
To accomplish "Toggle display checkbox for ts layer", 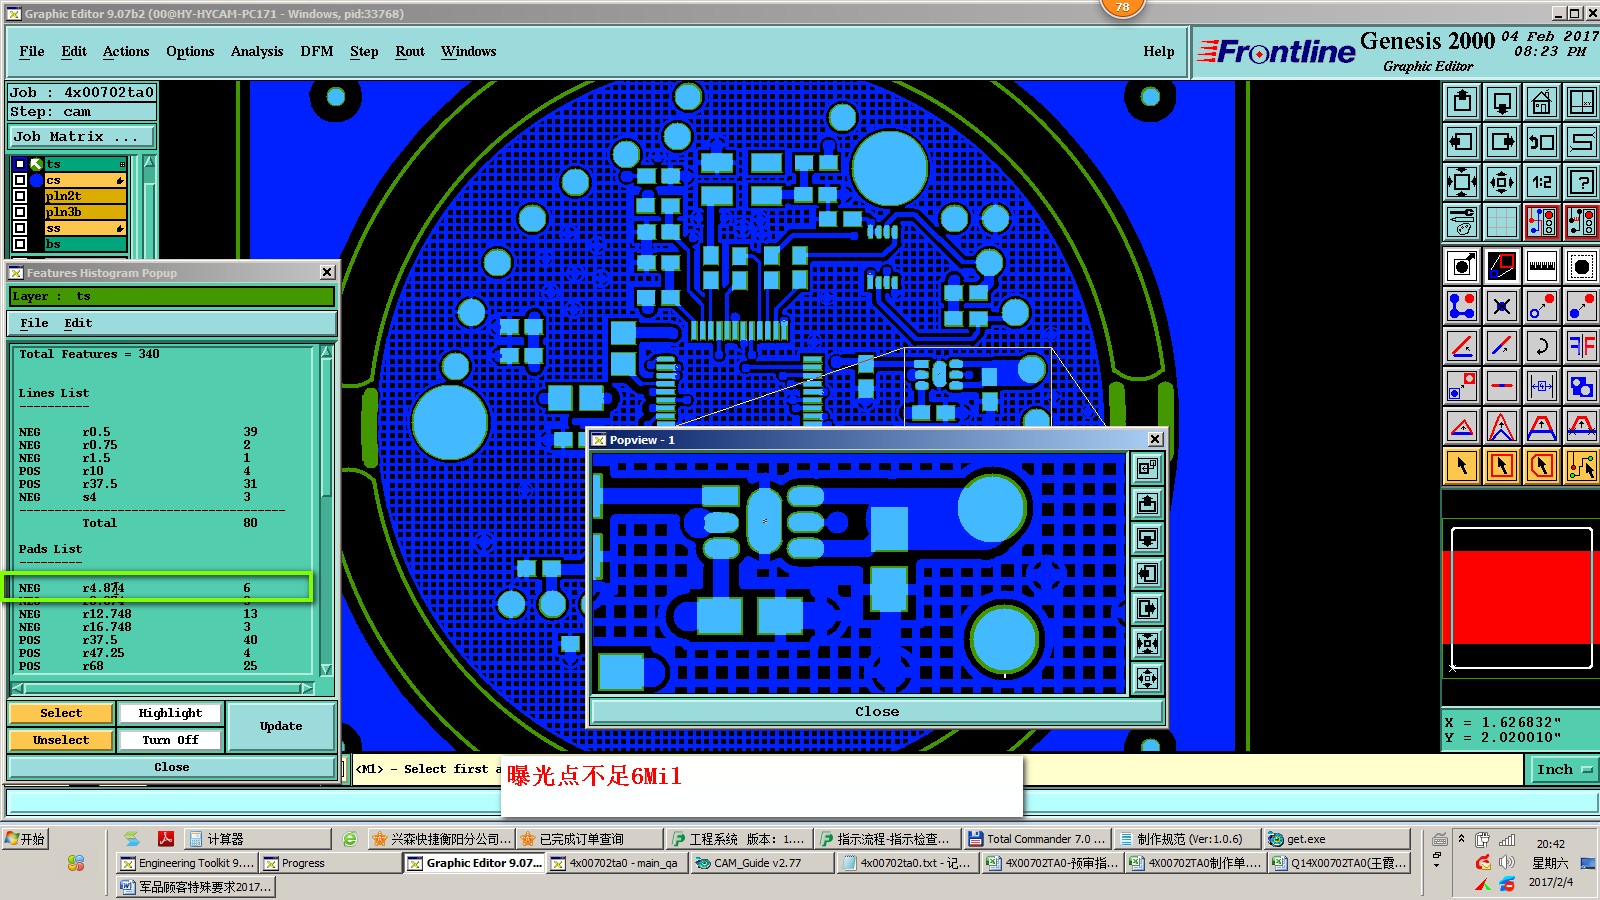I will tap(20, 164).
